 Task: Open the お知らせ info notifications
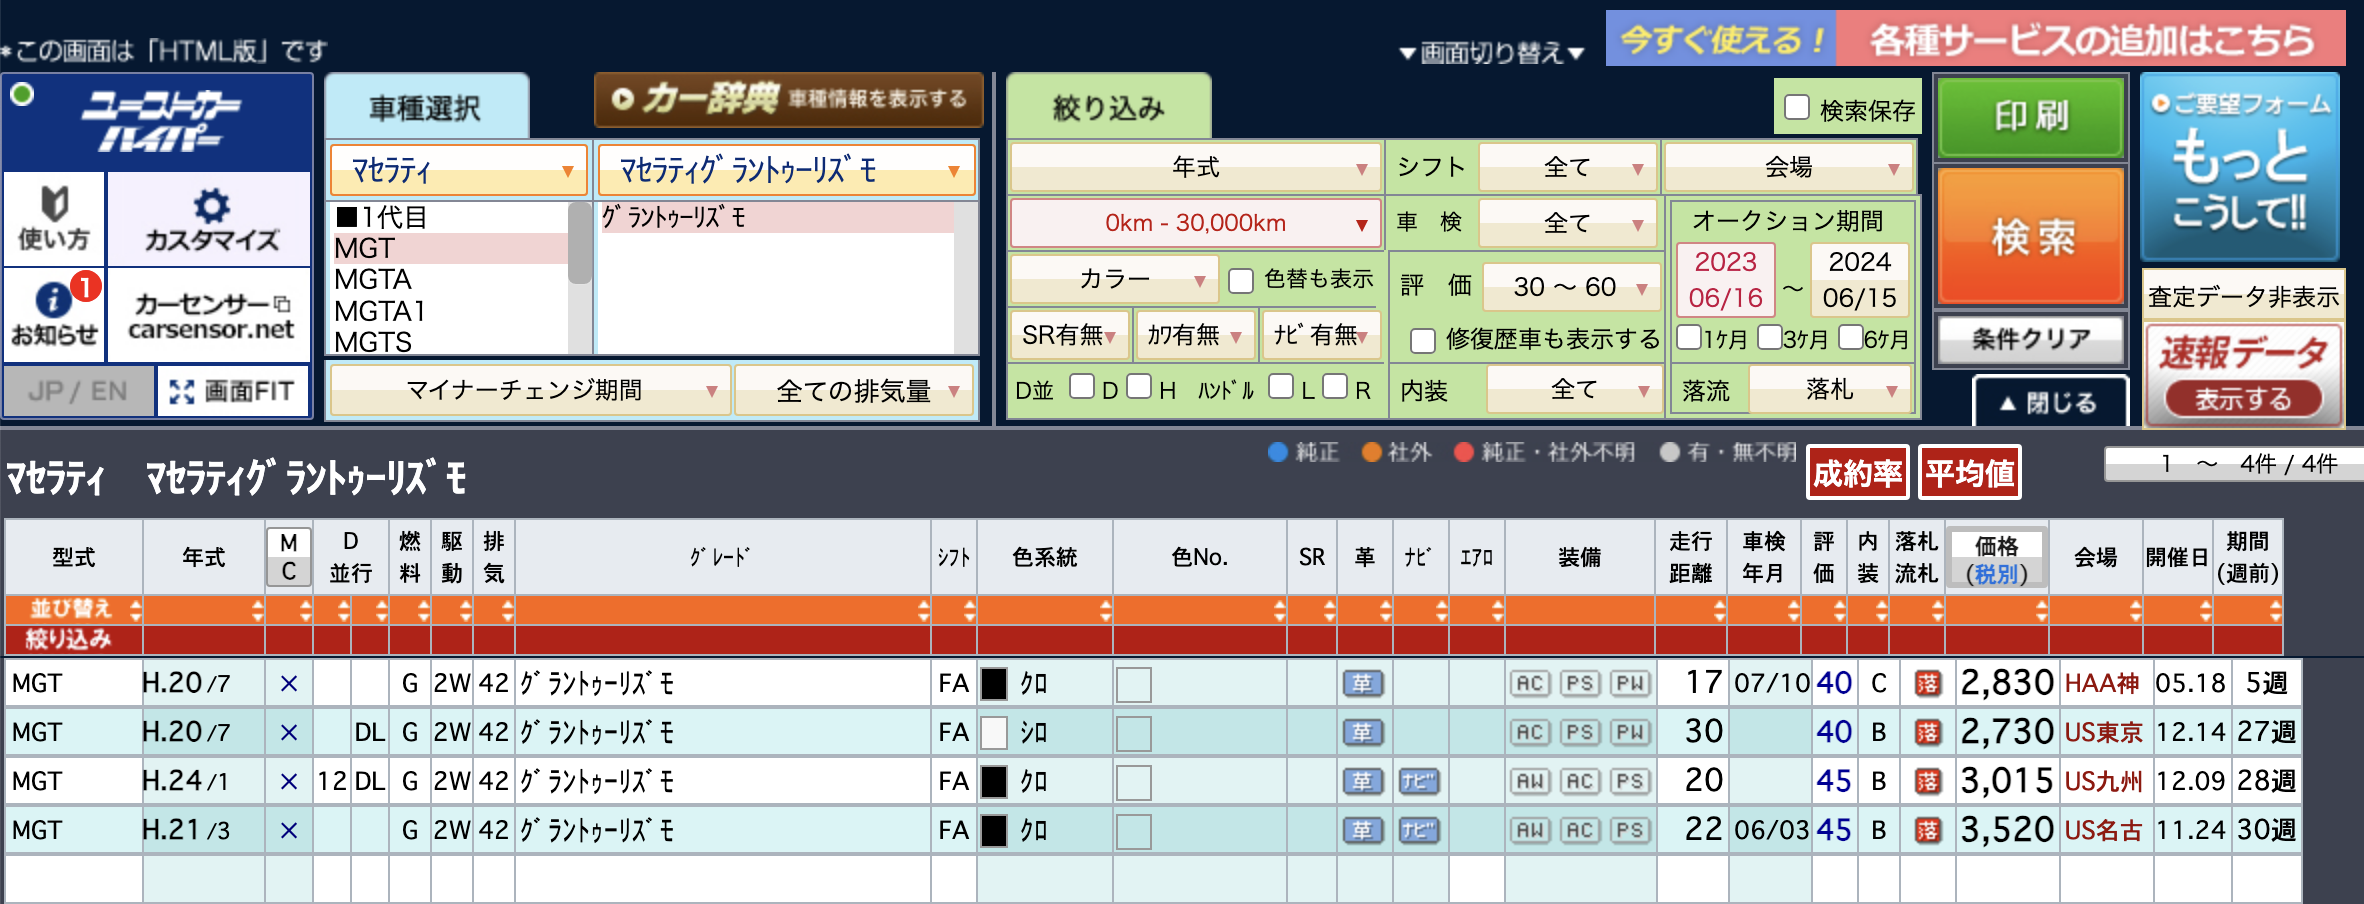(x=54, y=313)
